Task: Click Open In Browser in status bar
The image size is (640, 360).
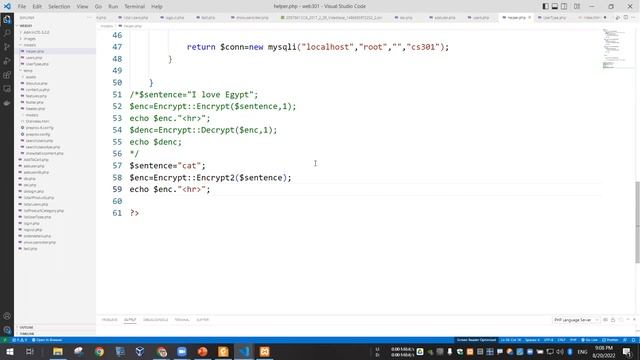Action: click(x=47, y=340)
